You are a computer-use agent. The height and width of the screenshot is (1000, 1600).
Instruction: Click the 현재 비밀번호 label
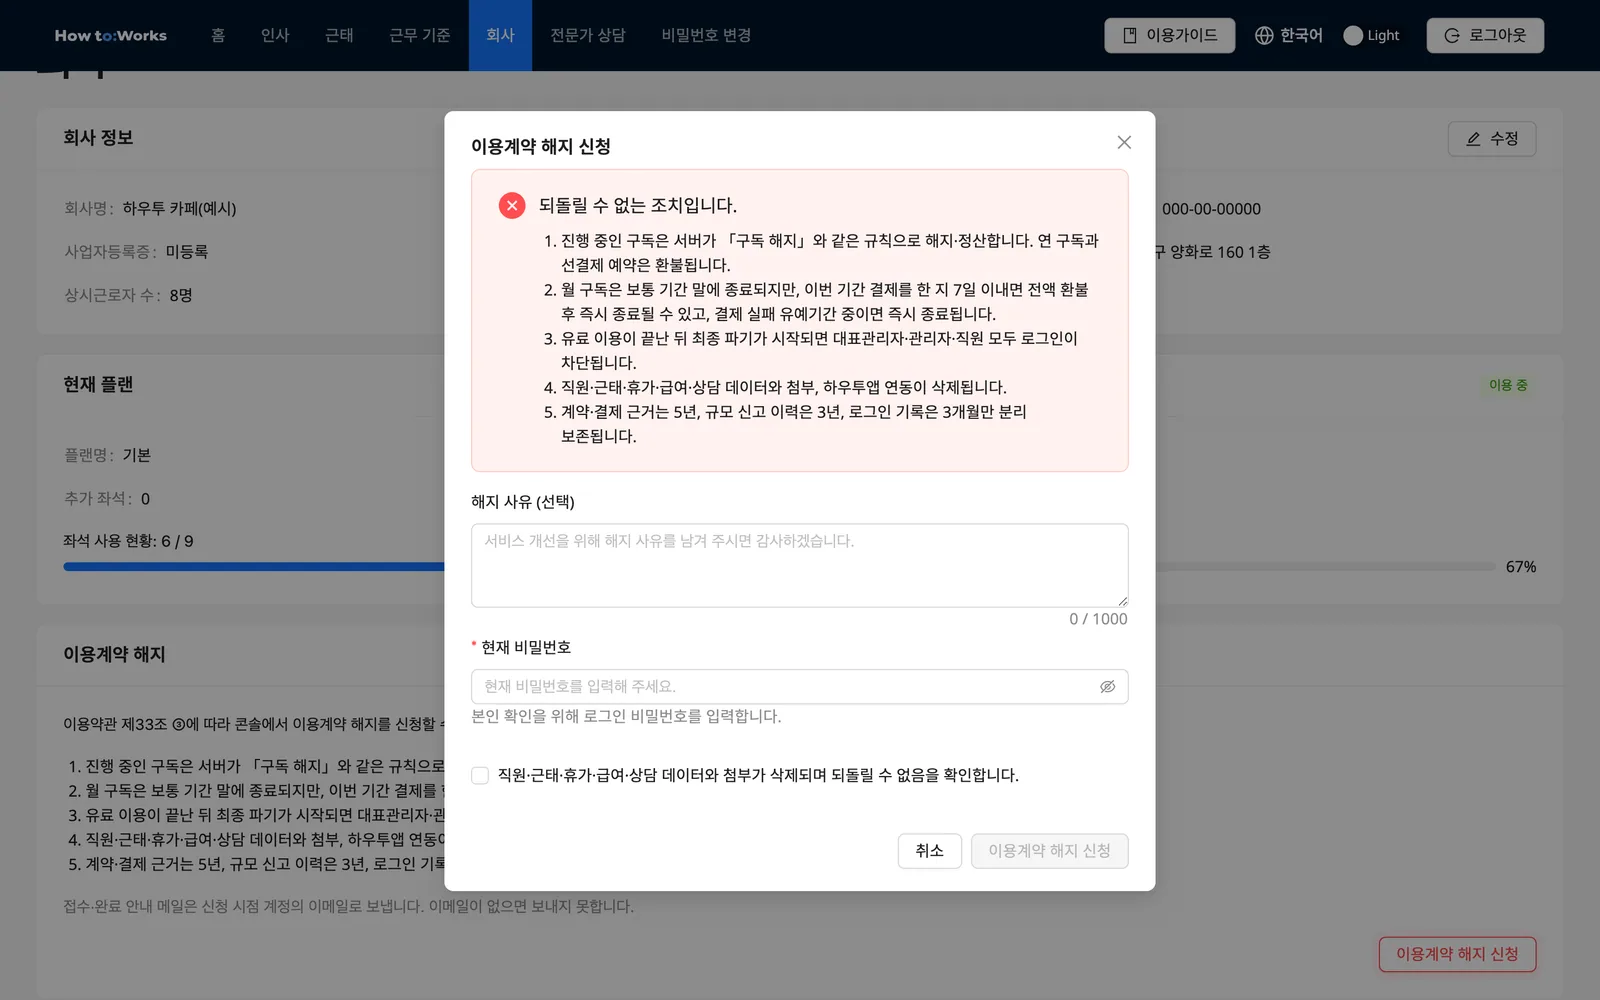[526, 648]
